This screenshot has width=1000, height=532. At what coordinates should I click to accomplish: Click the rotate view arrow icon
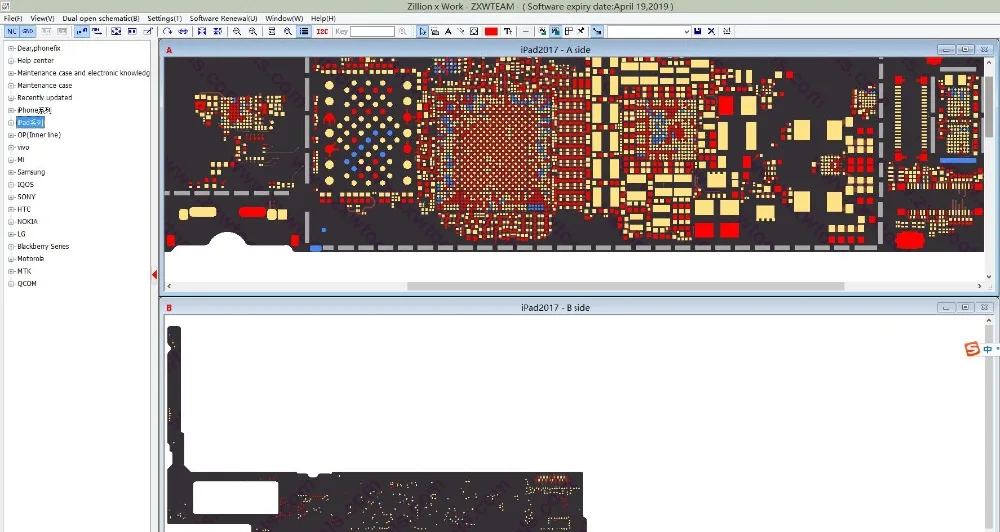(167, 31)
